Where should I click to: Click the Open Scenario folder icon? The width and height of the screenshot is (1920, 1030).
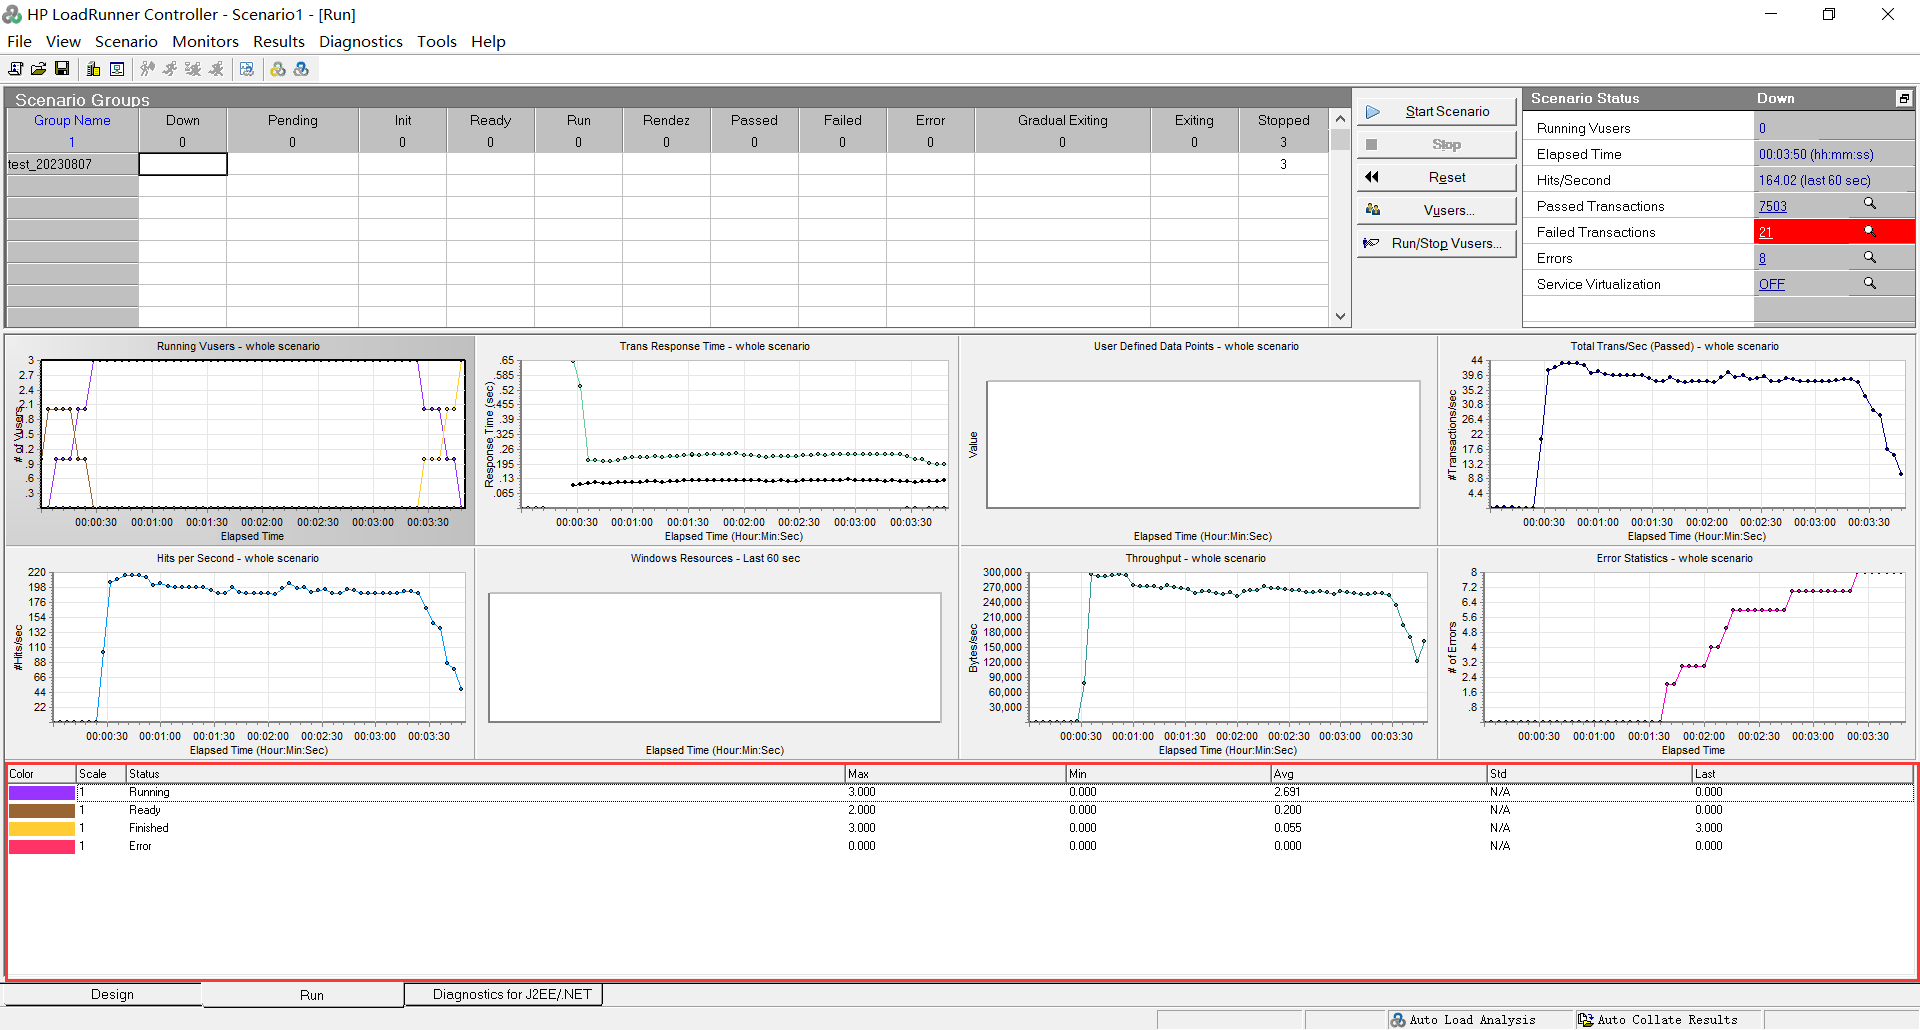[x=38, y=69]
